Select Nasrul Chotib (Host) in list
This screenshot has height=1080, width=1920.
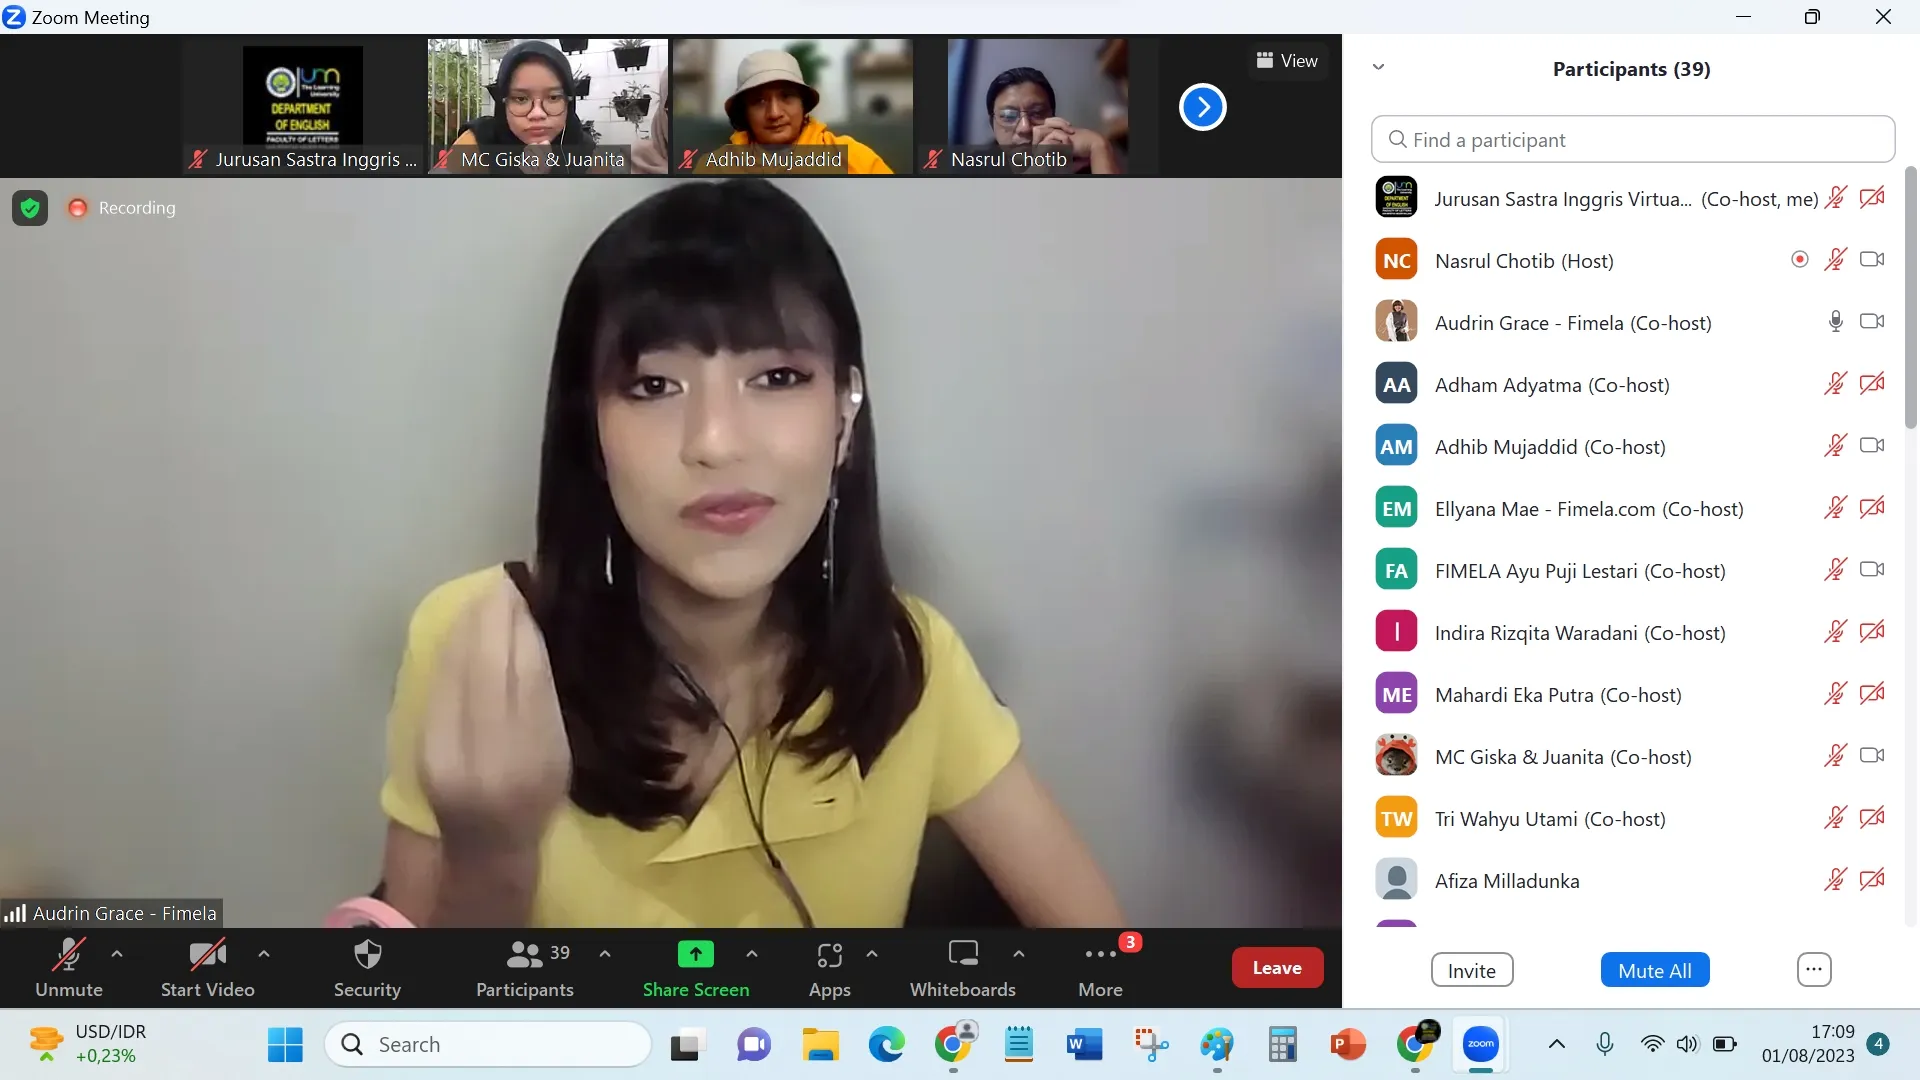click(x=1630, y=260)
